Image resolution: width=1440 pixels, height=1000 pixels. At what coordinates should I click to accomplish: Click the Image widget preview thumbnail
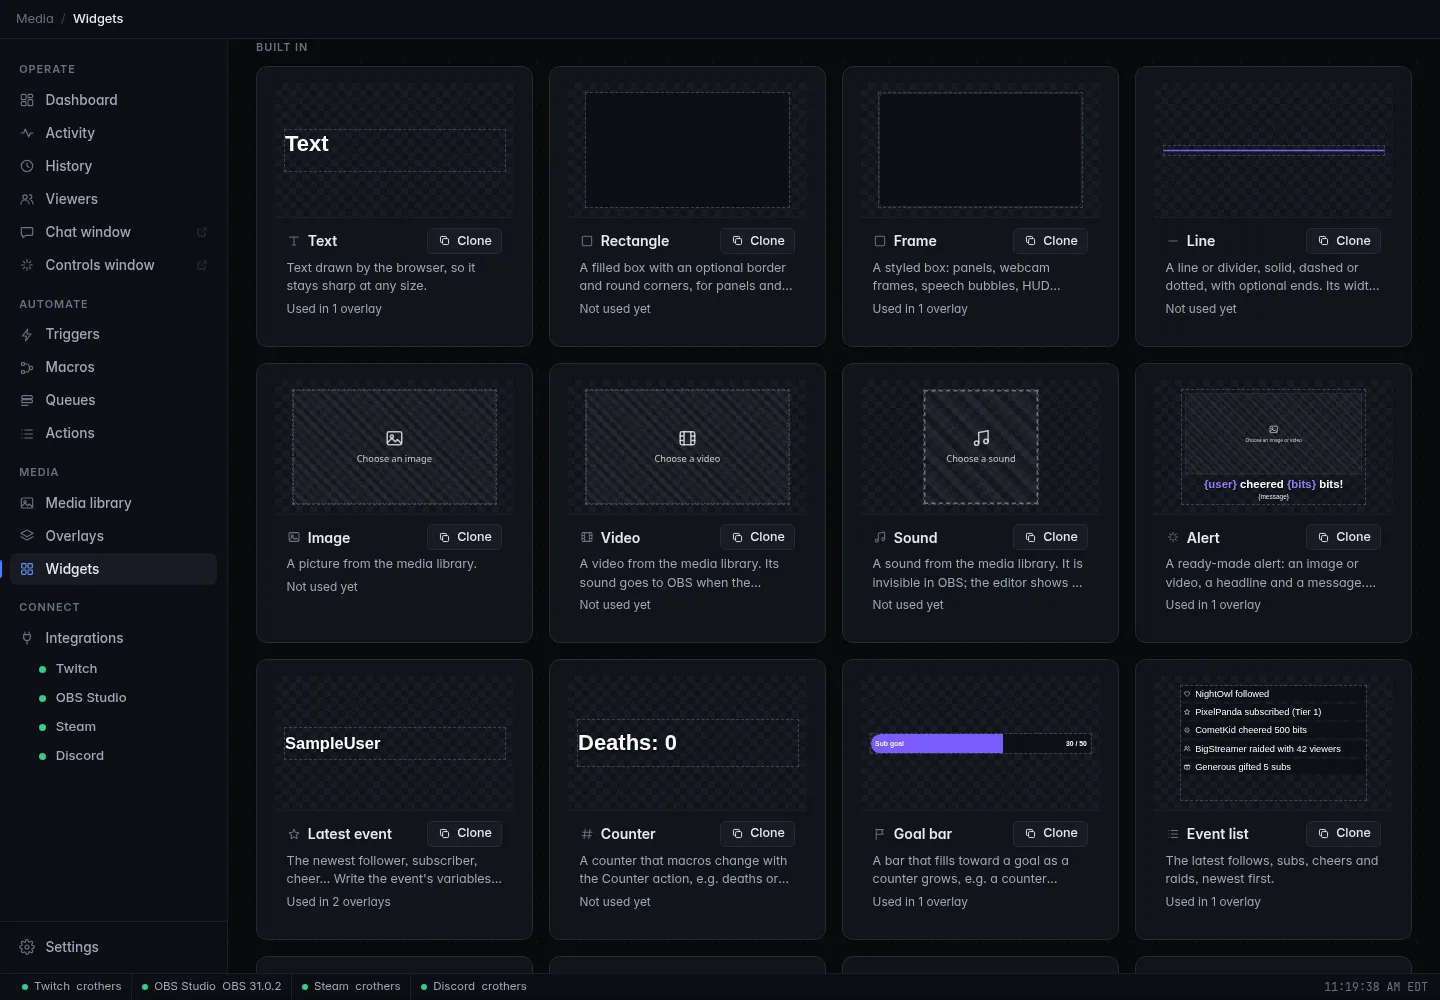[x=394, y=447]
